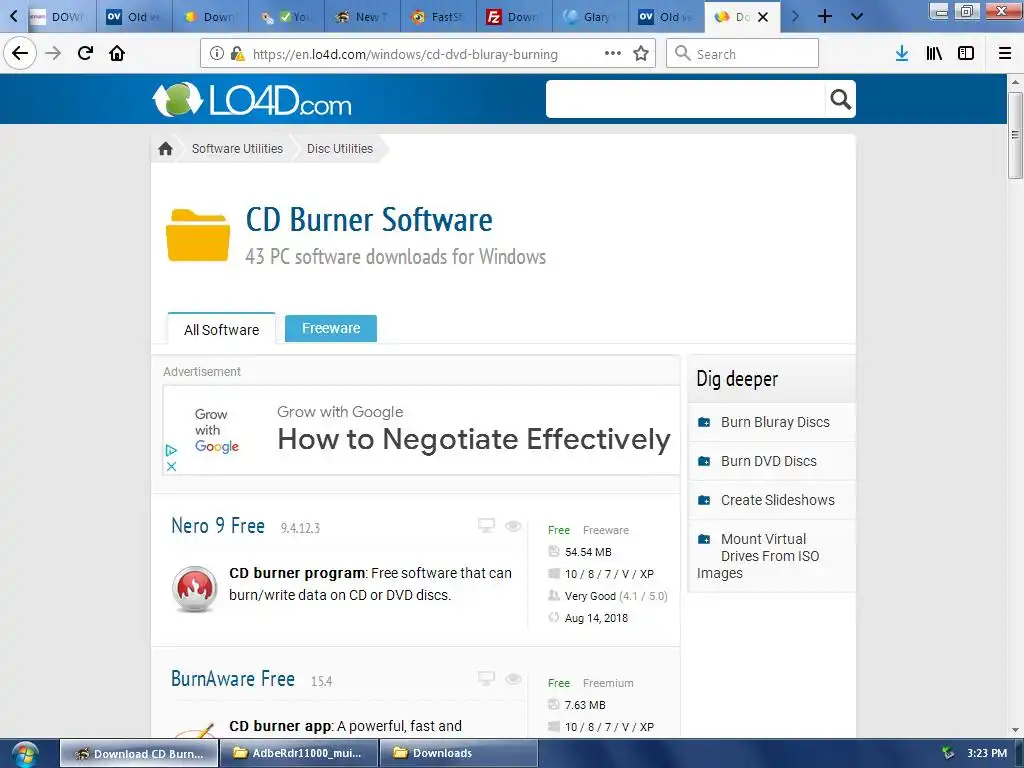This screenshot has height=768, width=1024.
Task: Open the Firefox downloads arrow
Action: tap(902, 54)
